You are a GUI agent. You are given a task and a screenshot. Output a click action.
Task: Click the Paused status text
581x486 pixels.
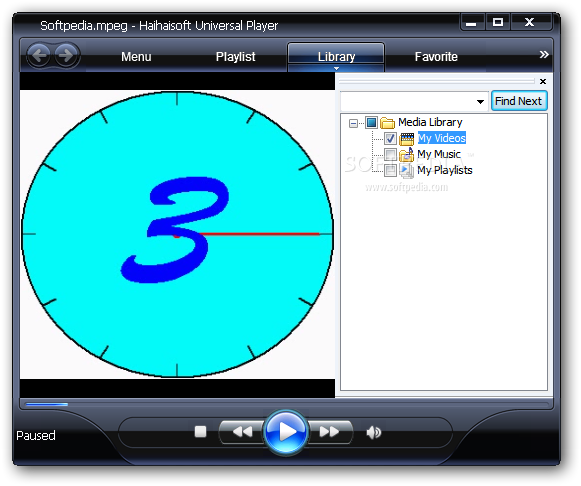[36, 436]
